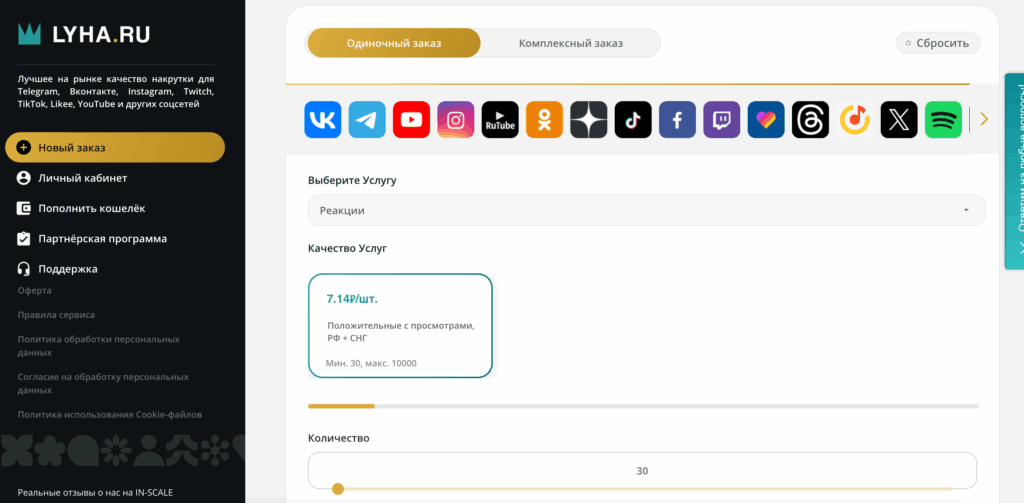The width and height of the screenshot is (1024, 503).
Task: Select the Instagram icon
Action: (x=456, y=120)
